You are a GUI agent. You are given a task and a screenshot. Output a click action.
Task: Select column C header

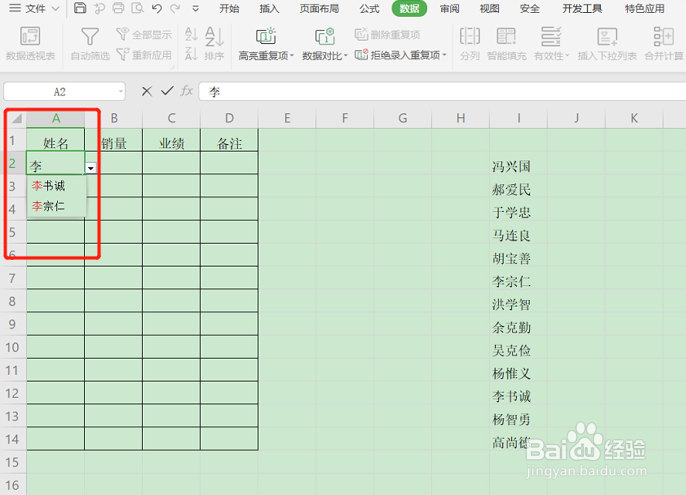[x=172, y=118]
